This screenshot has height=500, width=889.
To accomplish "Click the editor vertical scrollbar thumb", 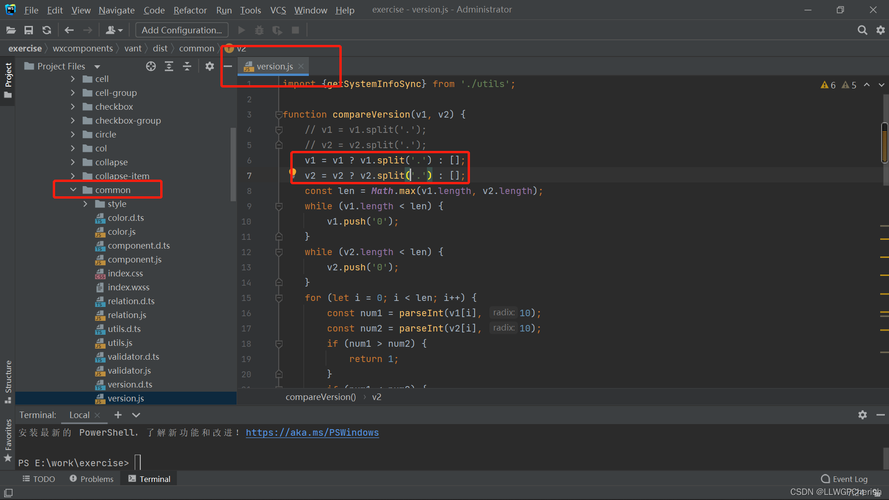I will pyautogui.click(x=884, y=143).
